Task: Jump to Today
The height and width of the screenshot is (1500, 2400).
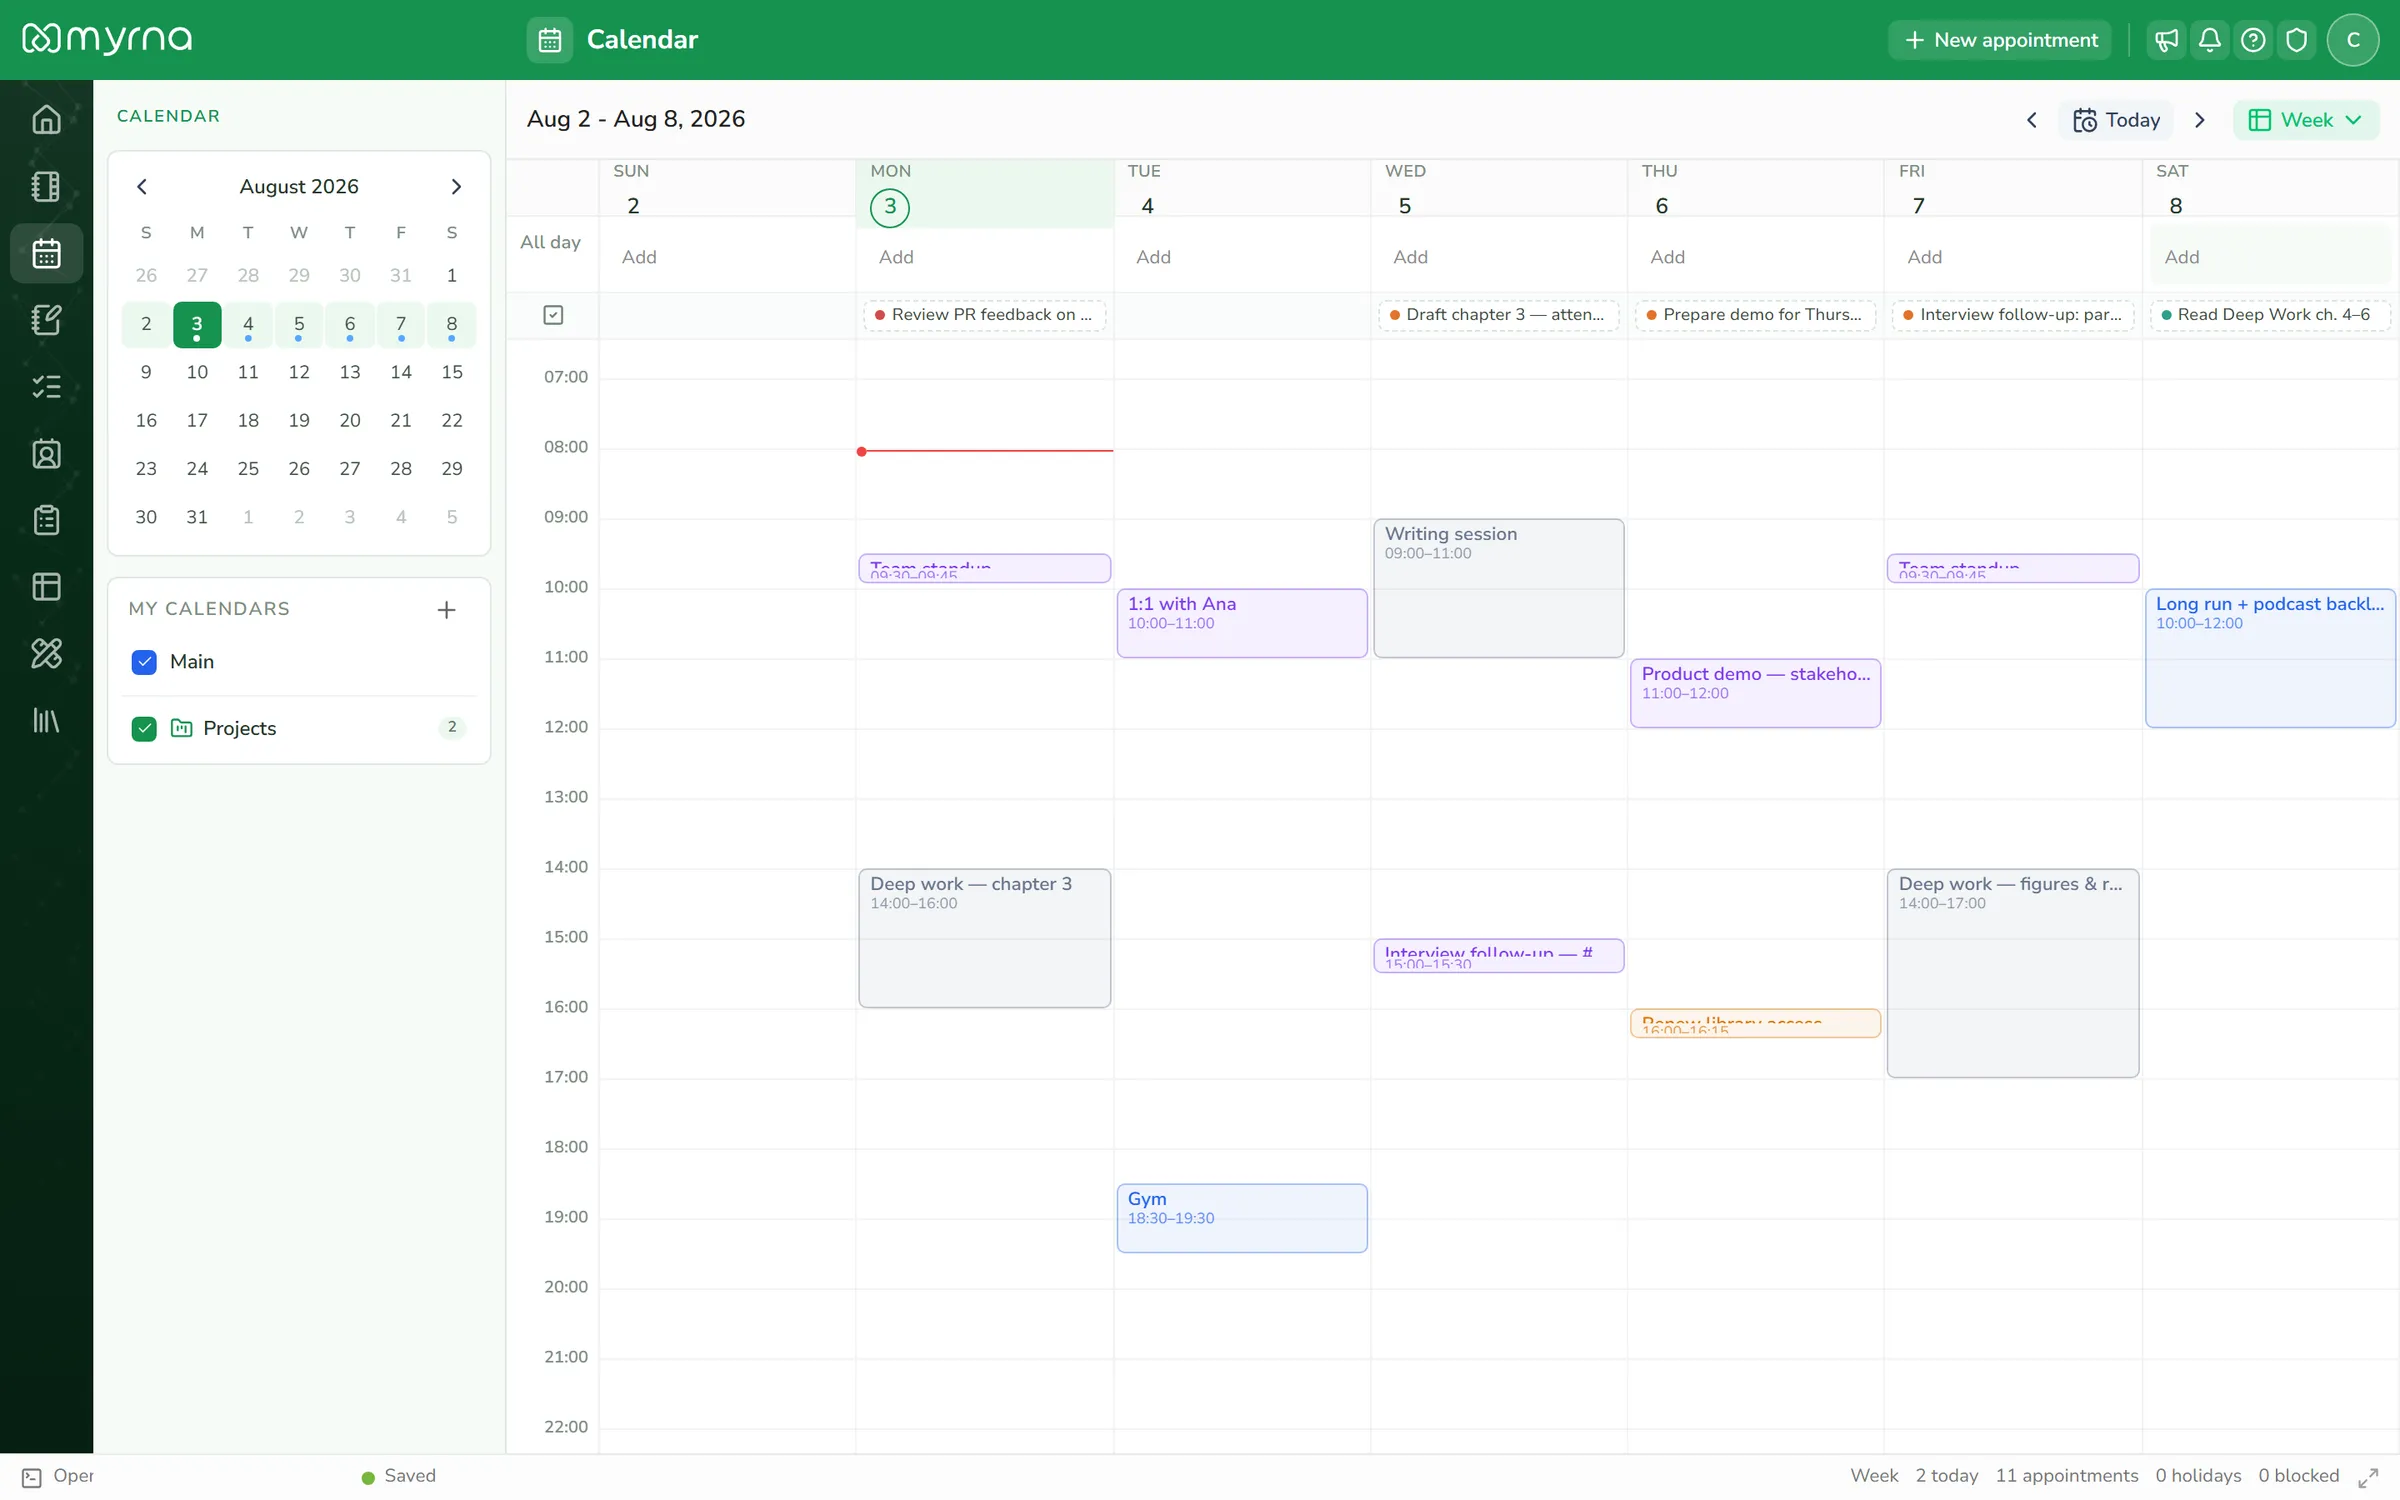Action: click(x=2116, y=120)
